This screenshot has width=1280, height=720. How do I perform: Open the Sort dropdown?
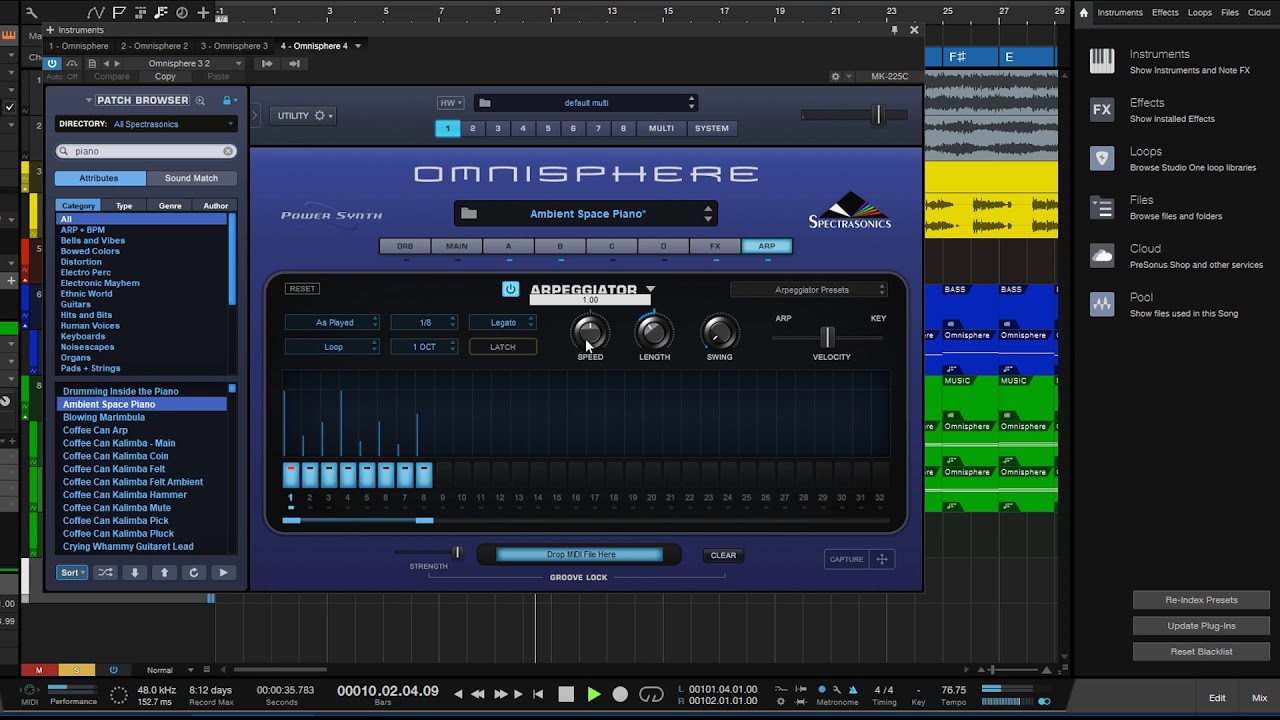(72, 573)
